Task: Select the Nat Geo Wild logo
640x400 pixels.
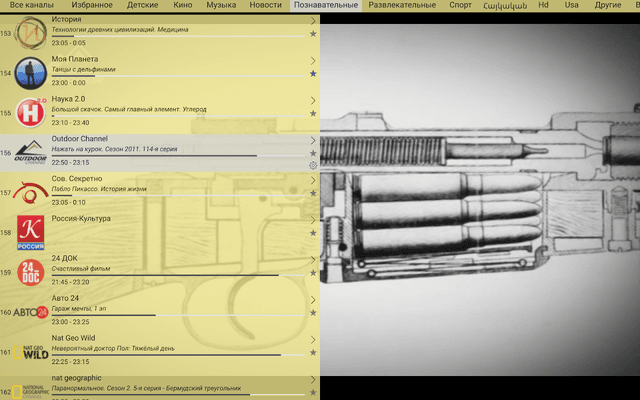Action: coord(31,352)
